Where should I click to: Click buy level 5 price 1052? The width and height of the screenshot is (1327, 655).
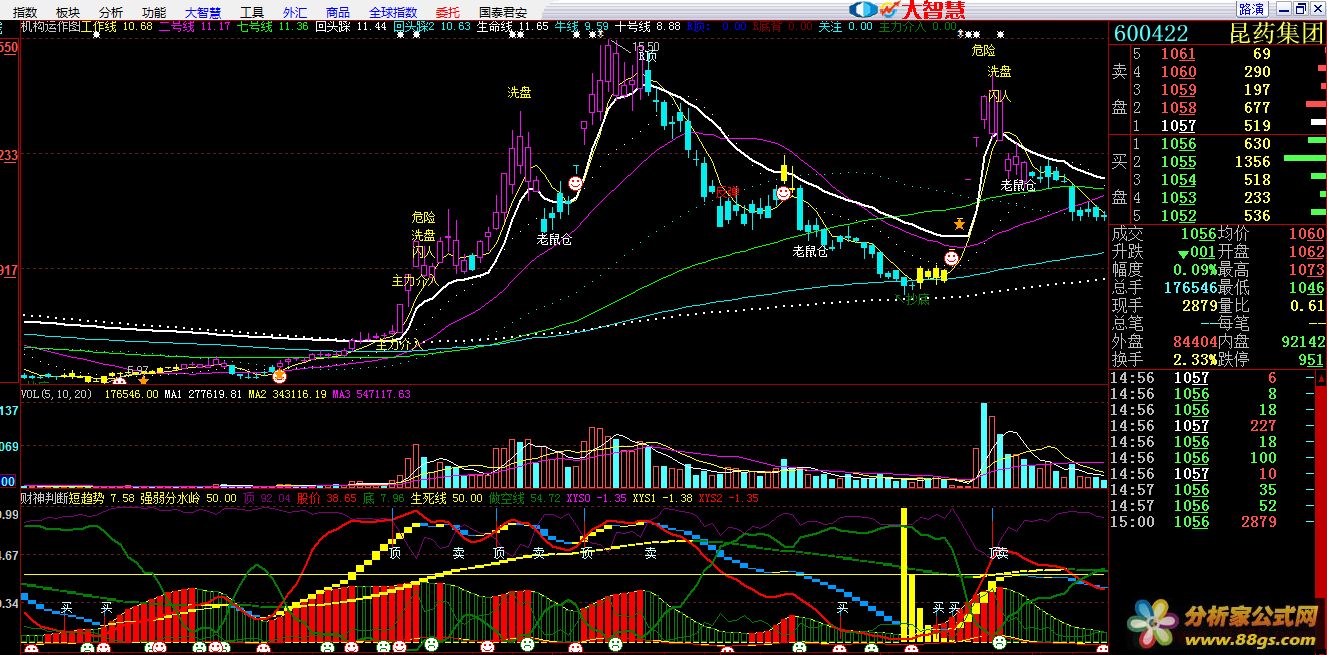point(1177,216)
